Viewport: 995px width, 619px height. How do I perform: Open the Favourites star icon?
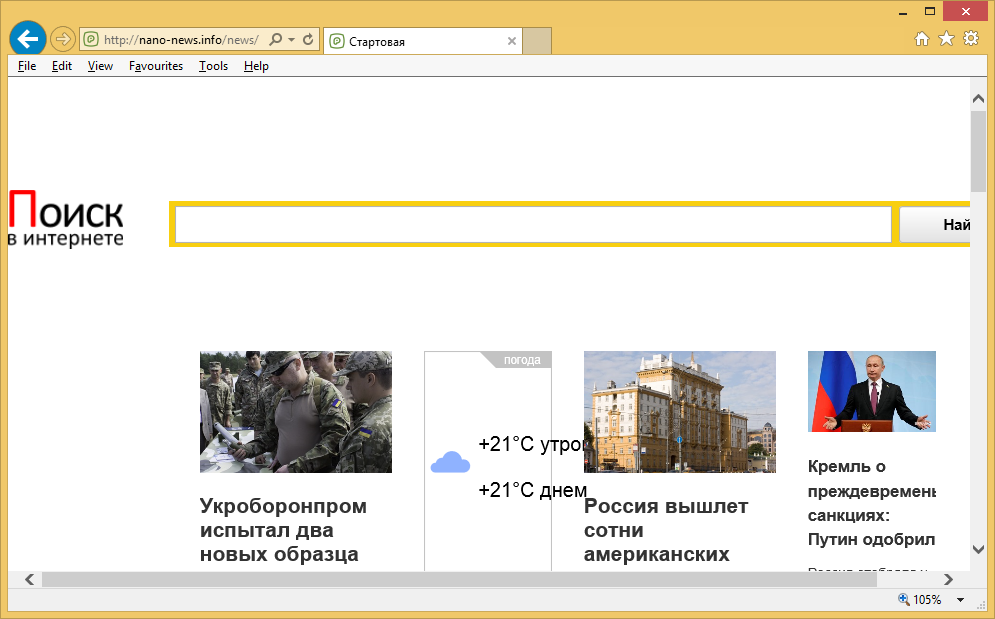(x=946, y=39)
